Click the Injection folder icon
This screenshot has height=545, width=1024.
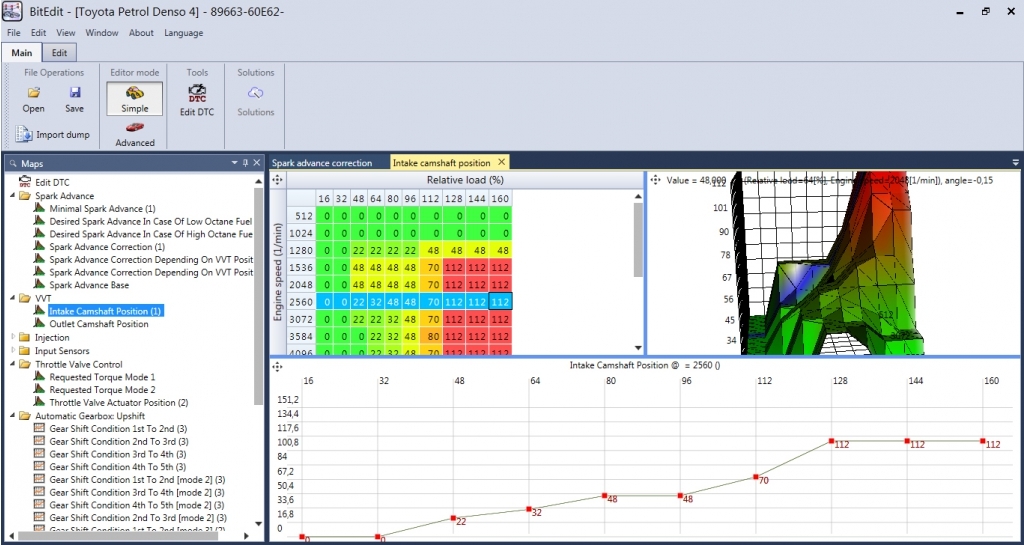point(25,337)
